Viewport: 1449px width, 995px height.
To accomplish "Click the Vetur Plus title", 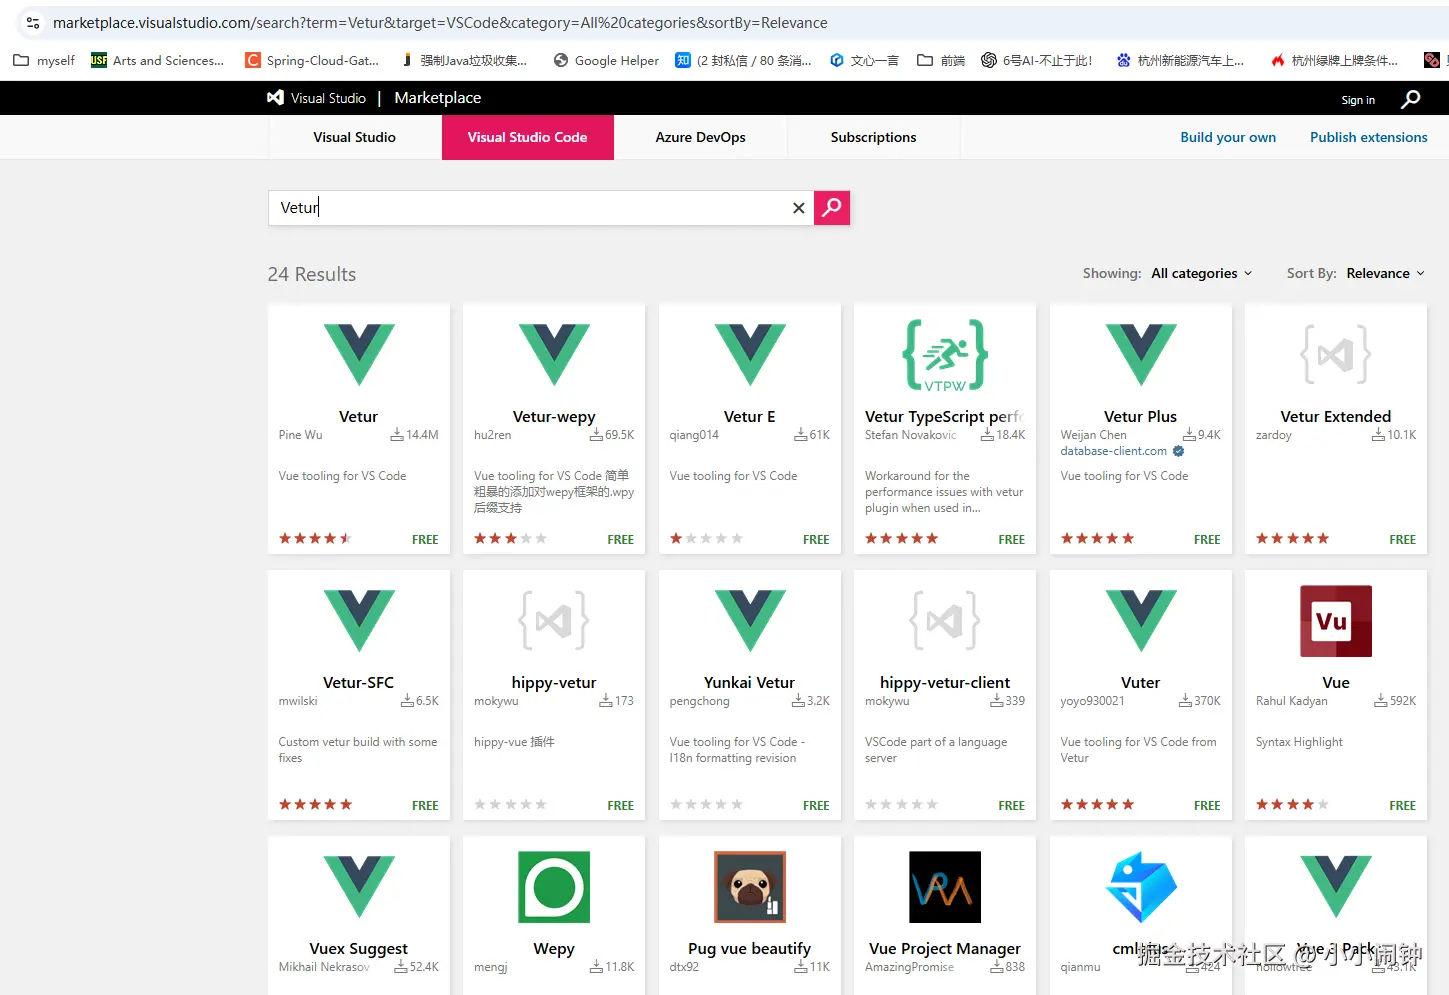I will (1141, 416).
